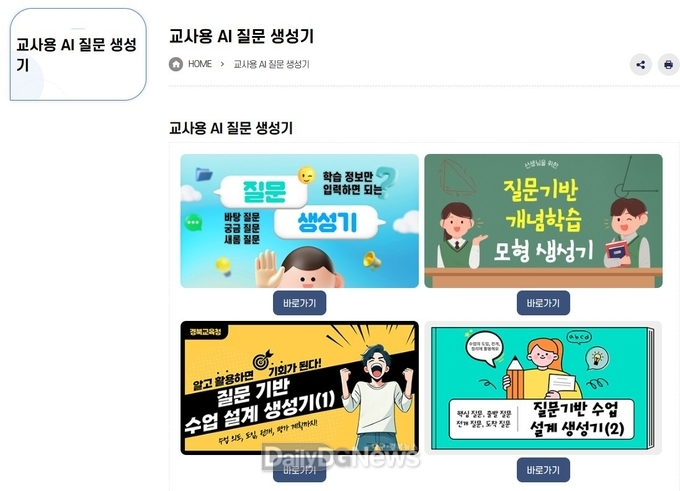Click the lightbulb icon in the 생성기(2) banner
The image size is (680, 491).
click(x=597, y=358)
